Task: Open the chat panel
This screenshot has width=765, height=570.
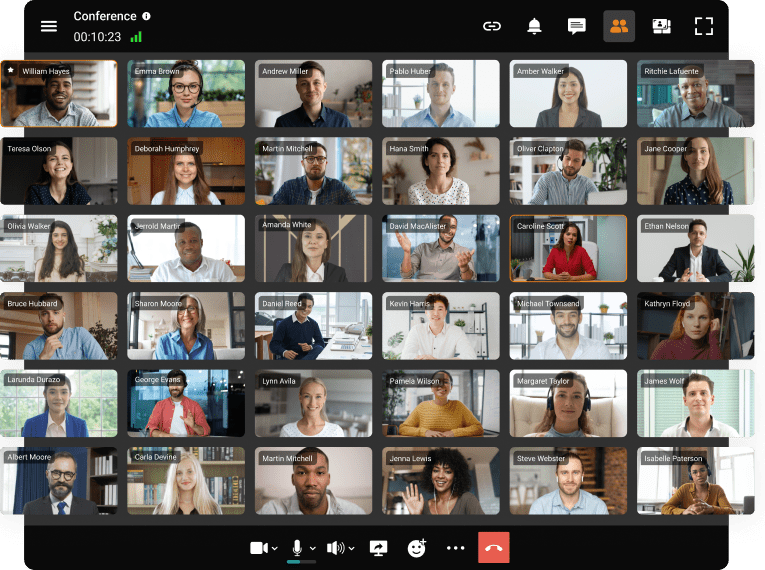Action: pos(577,26)
